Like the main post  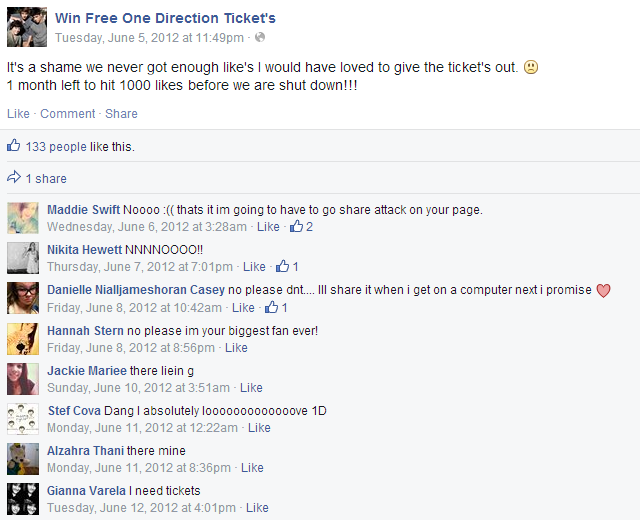point(18,113)
